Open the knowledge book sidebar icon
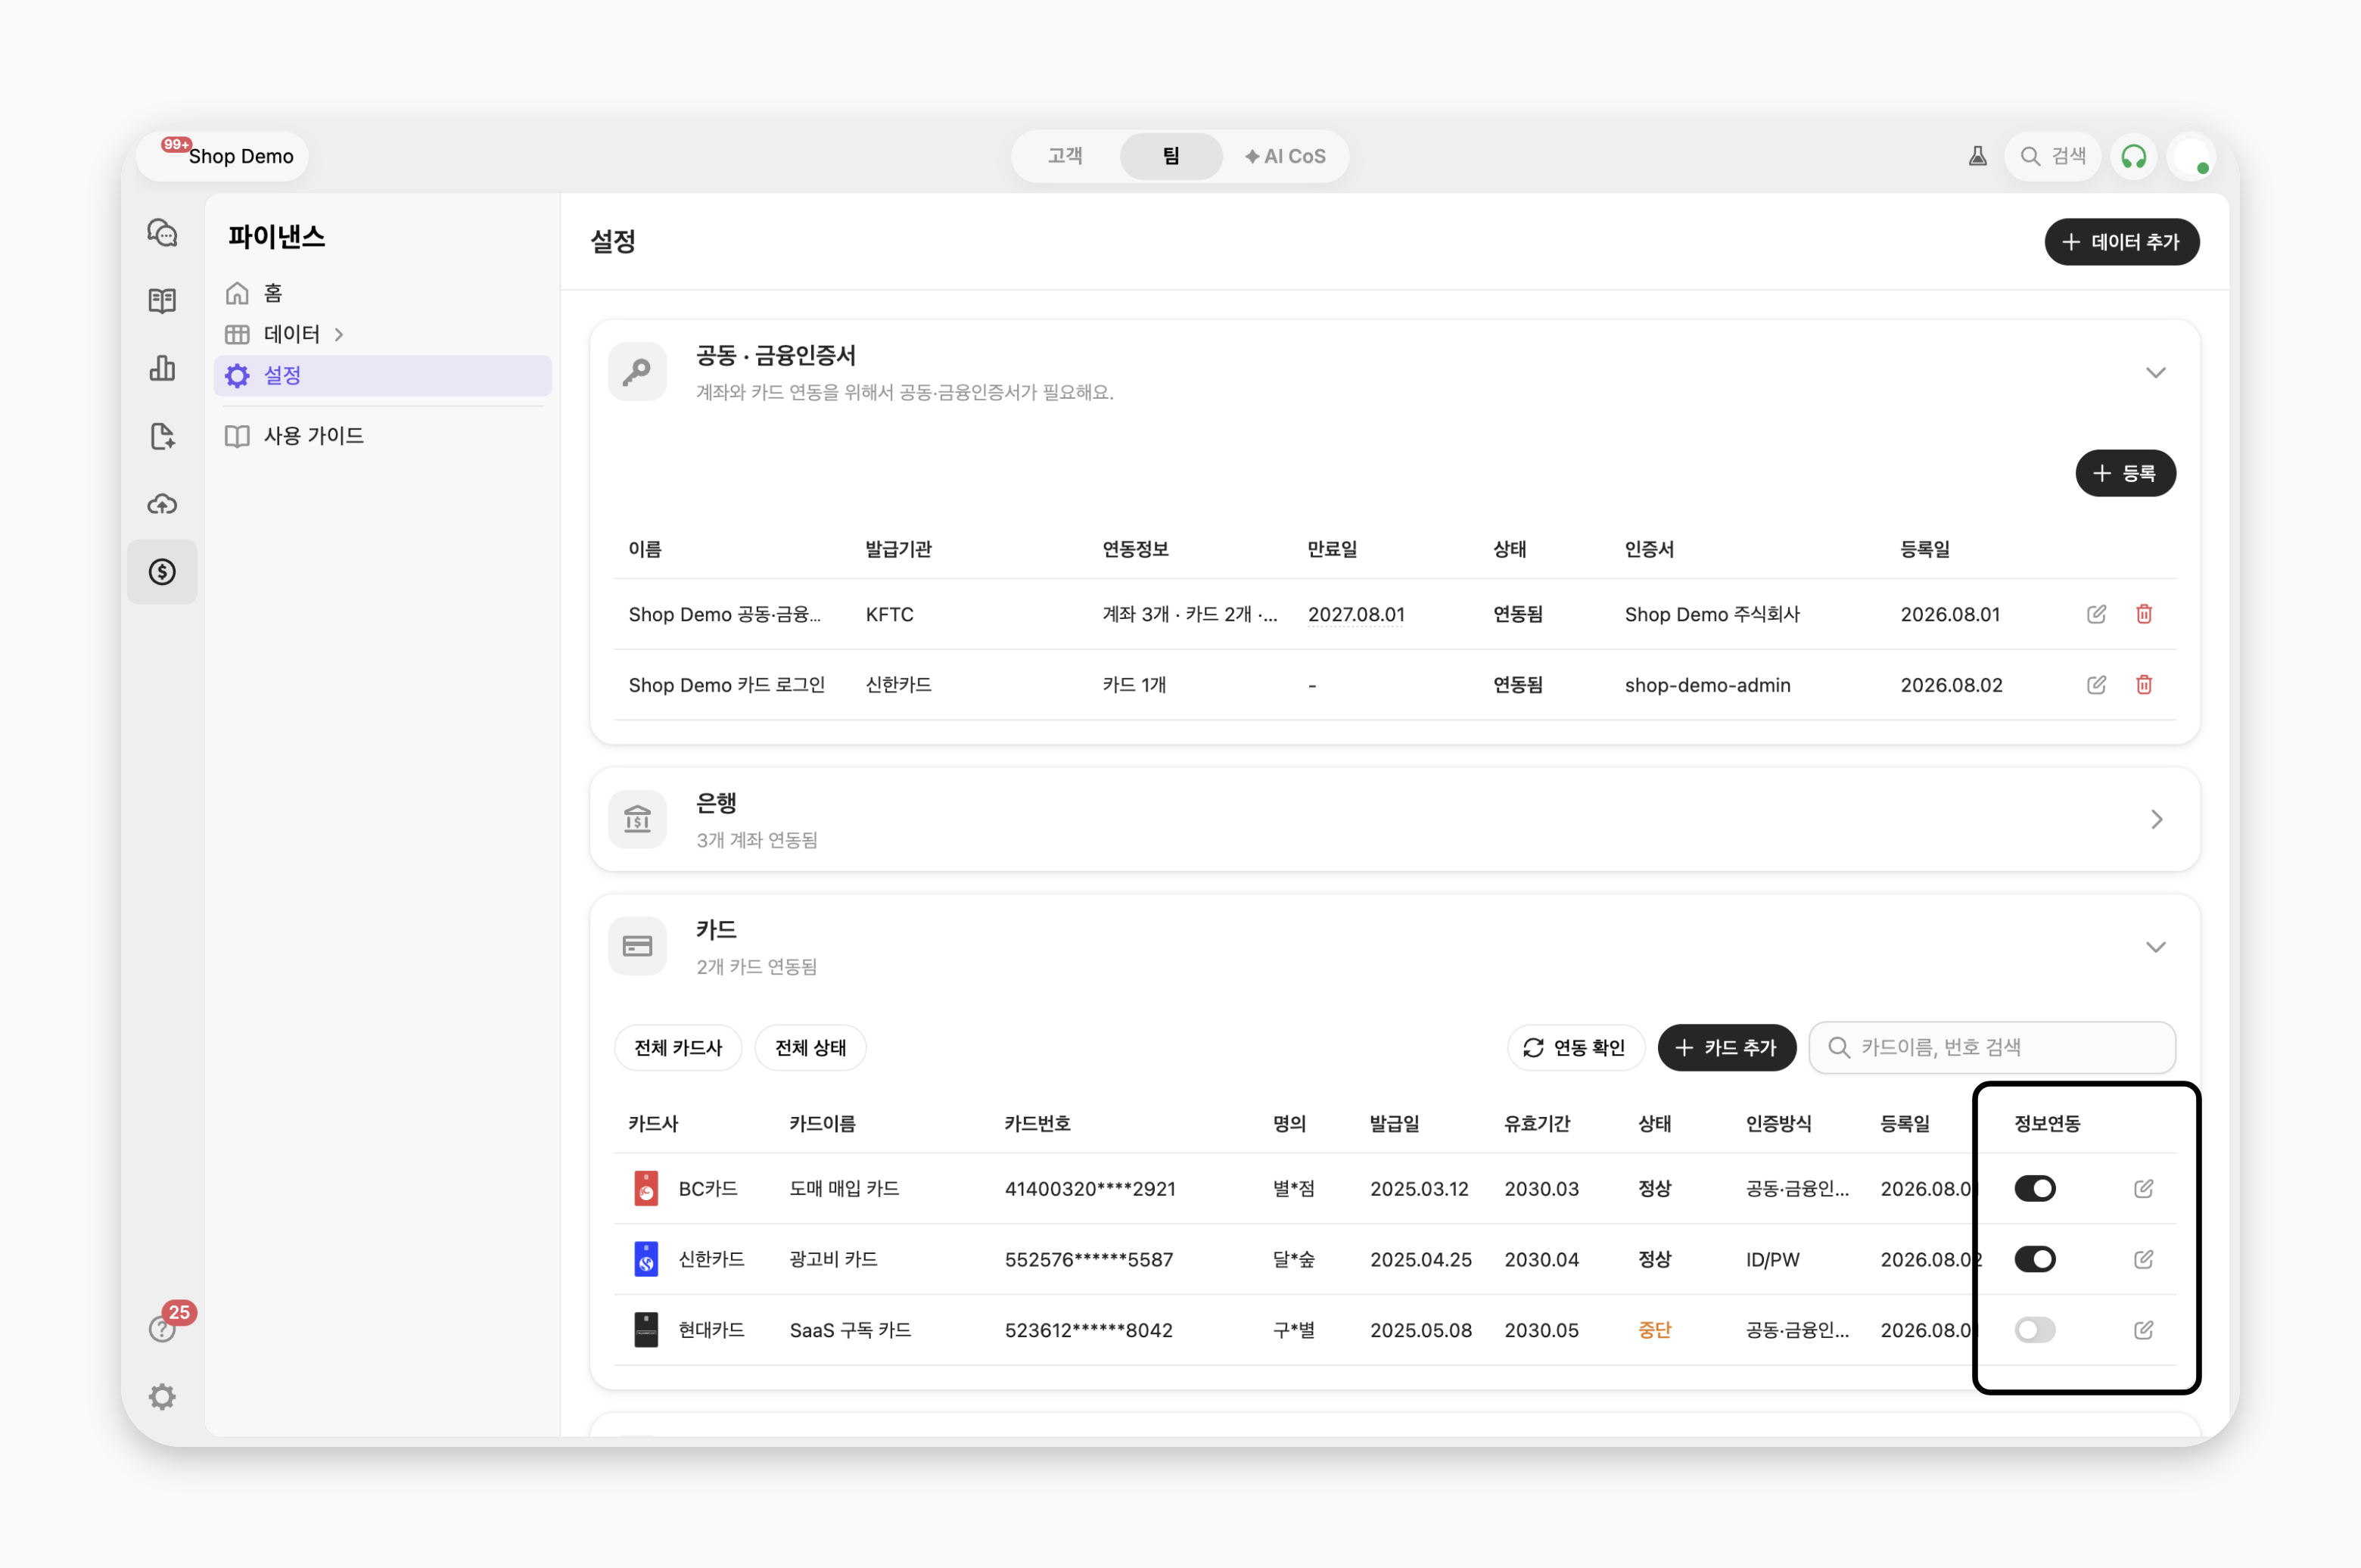The height and width of the screenshot is (1568, 2361). click(x=162, y=300)
